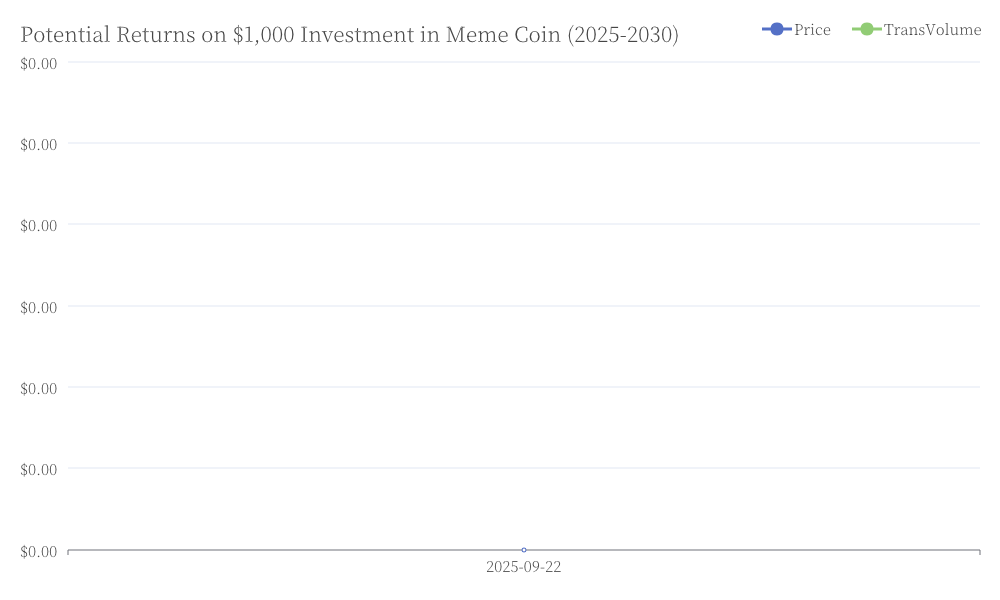Click the TransVolume legend label text
This screenshot has height=600, width=1000.
(x=932, y=30)
